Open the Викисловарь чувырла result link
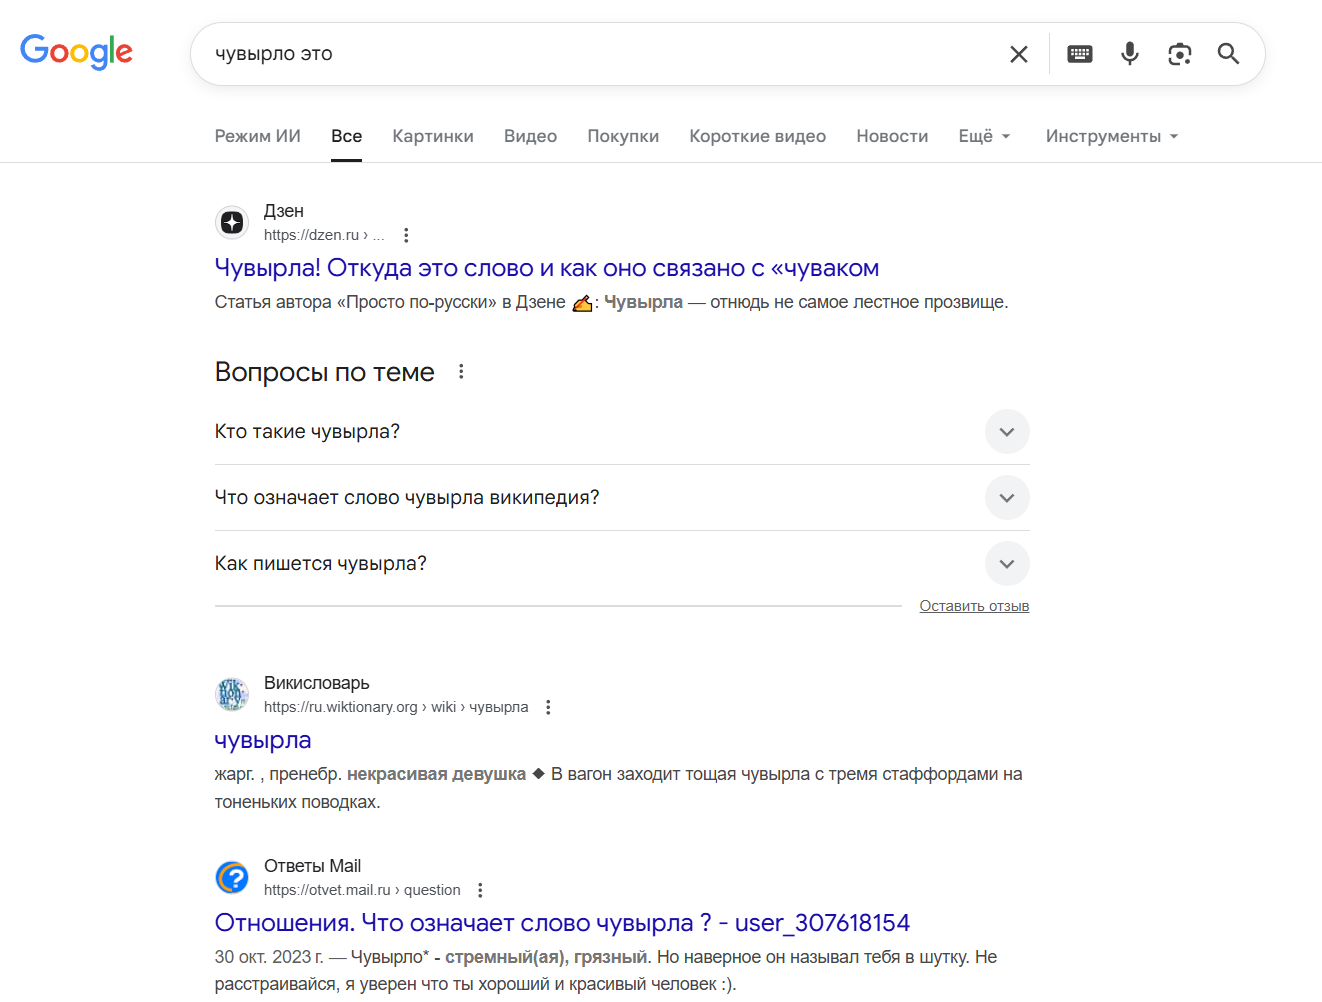The image size is (1322, 1002). pyautogui.click(x=263, y=740)
